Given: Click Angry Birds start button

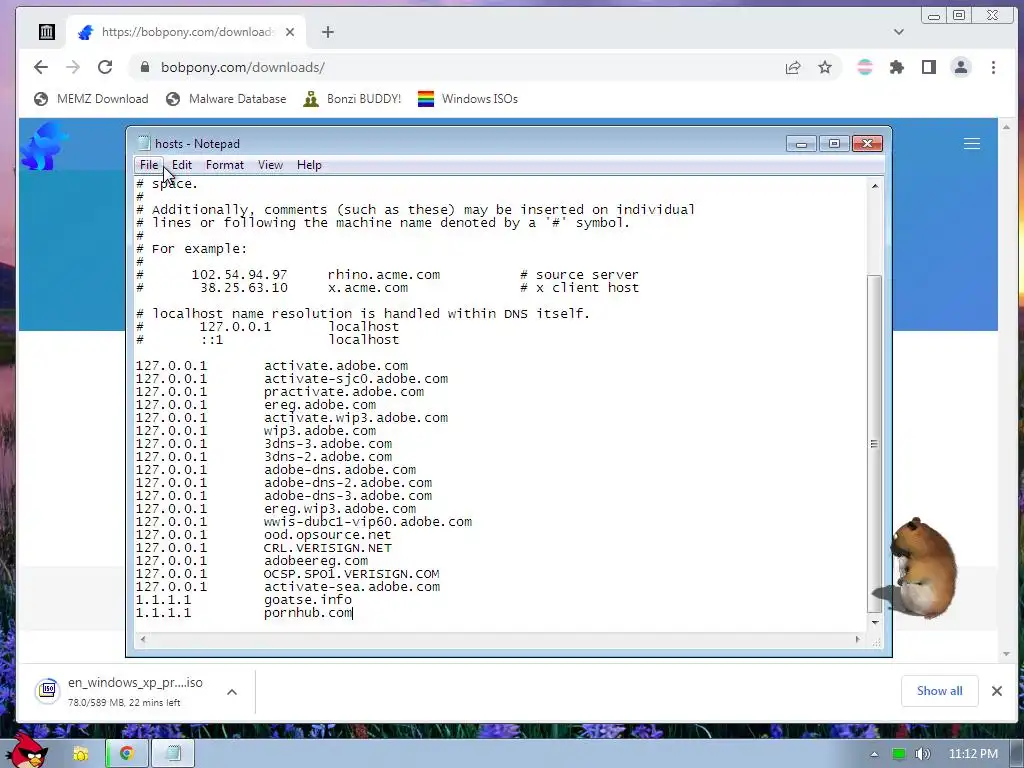Looking at the screenshot, I should (25, 751).
